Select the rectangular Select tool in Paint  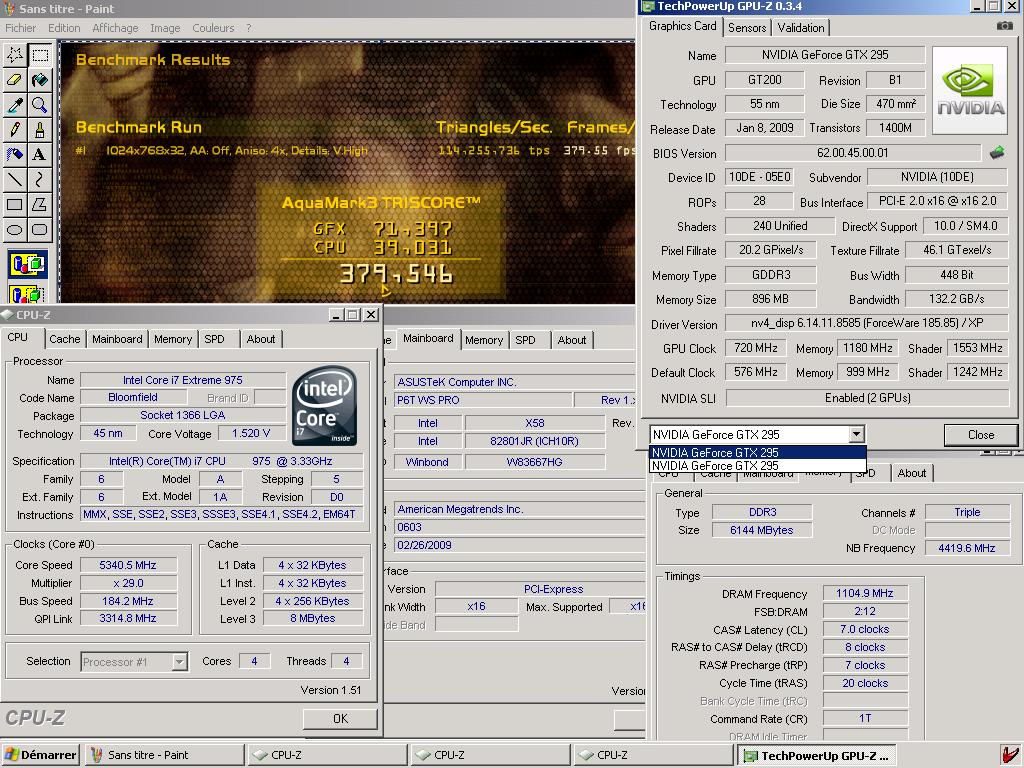coord(40,55)
